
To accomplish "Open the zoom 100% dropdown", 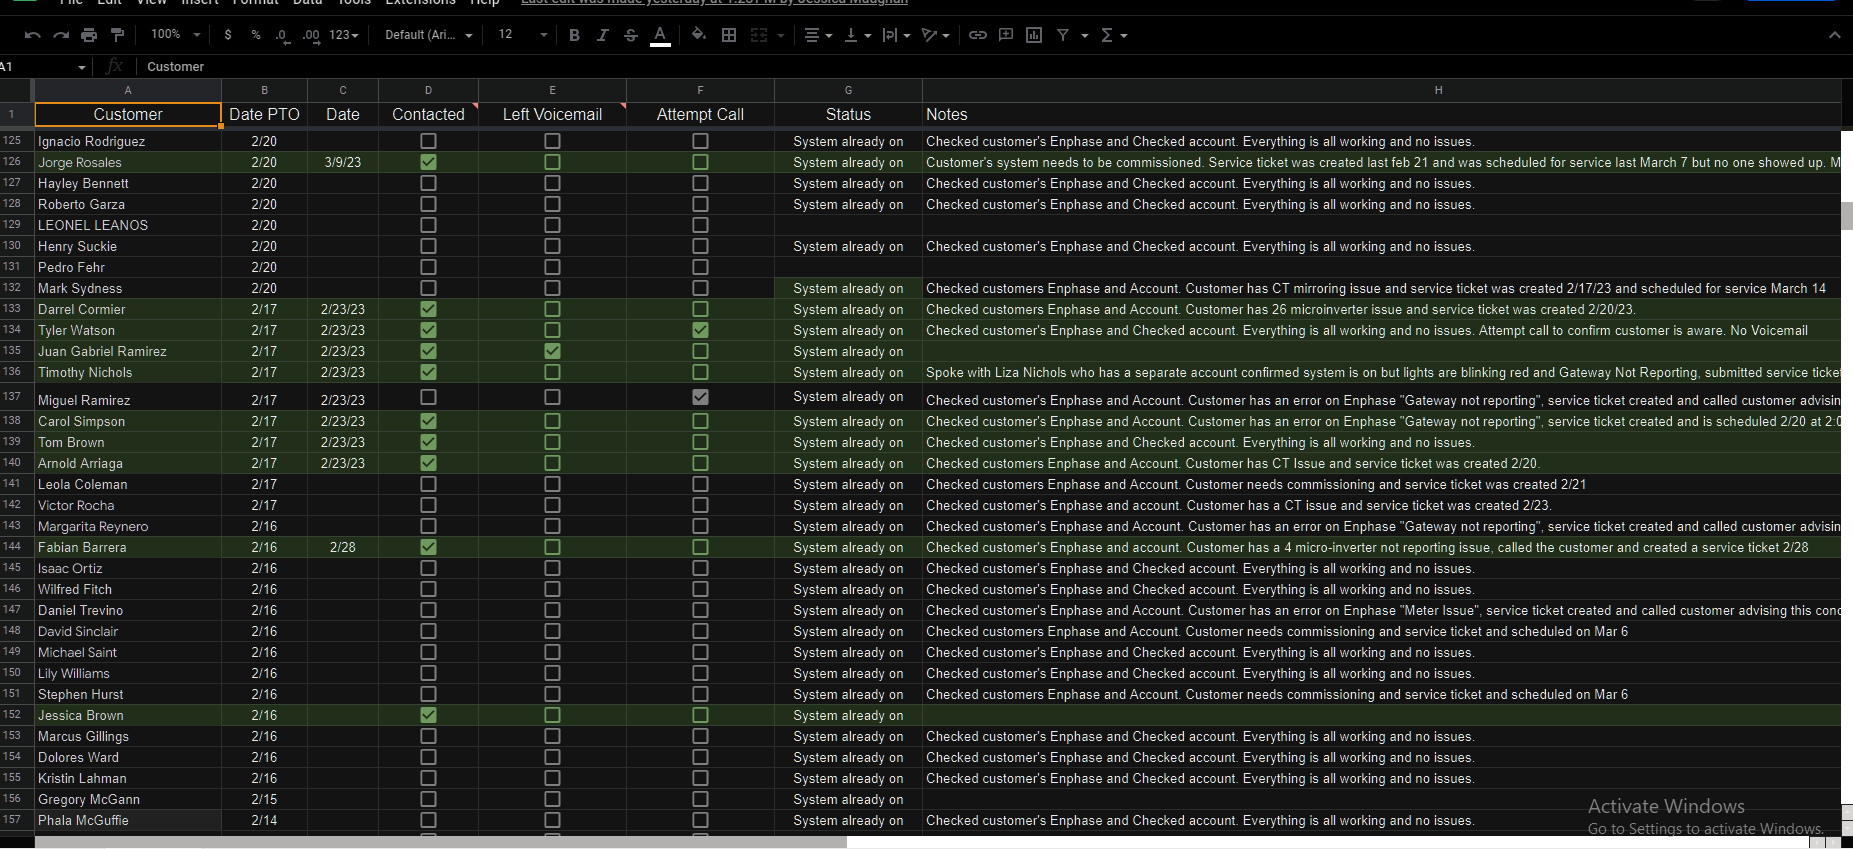I will tap(175, 35).
